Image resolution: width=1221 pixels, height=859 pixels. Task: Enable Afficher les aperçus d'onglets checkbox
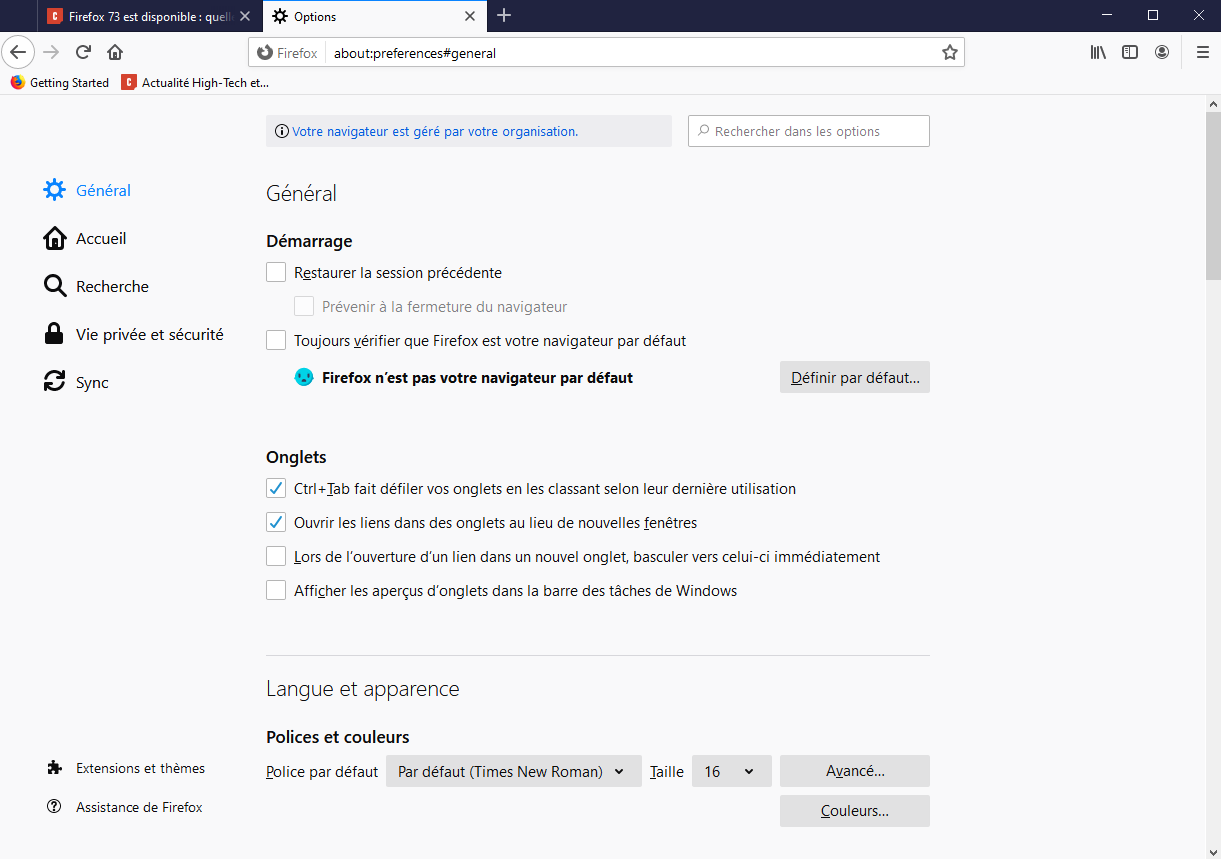coord(276,591)
